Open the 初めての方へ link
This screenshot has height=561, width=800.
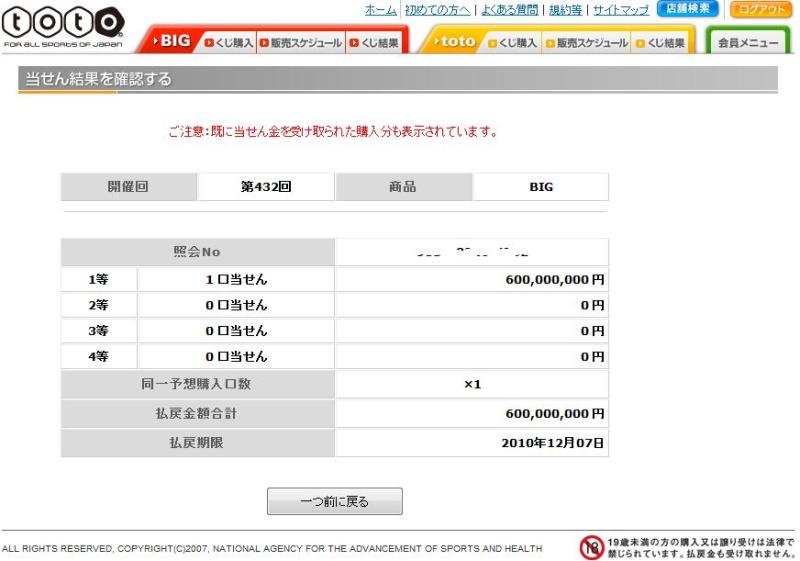[x=438, y=10]
